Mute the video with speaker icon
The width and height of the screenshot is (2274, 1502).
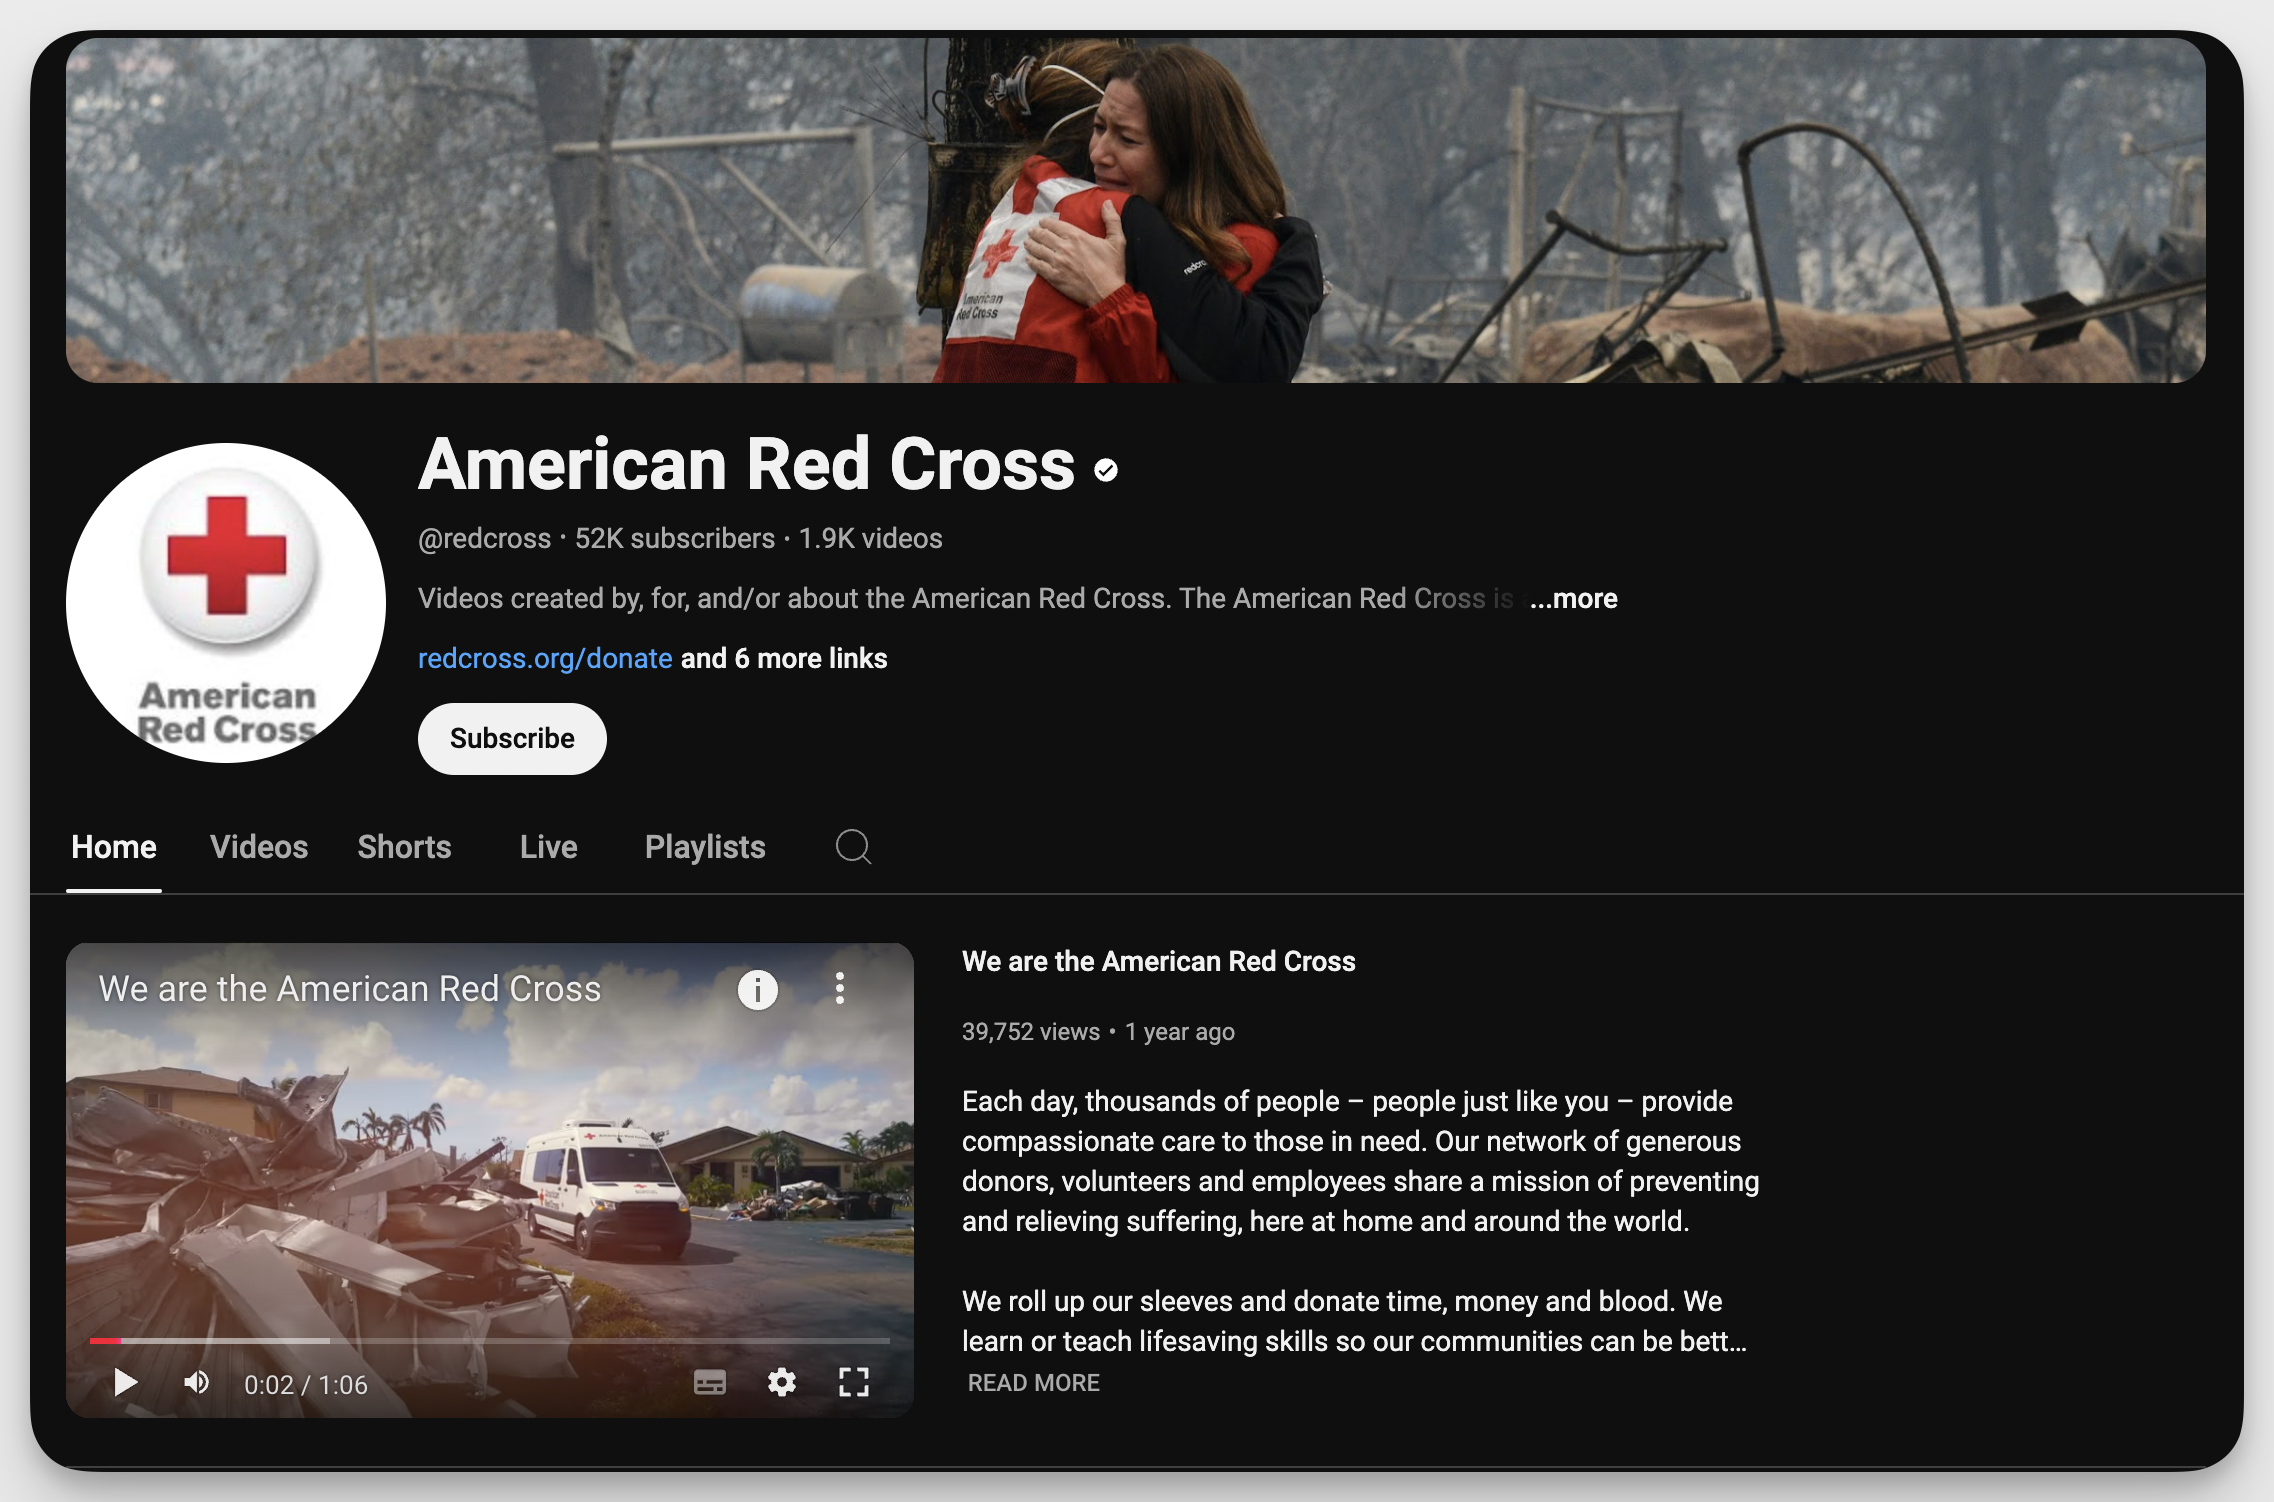click(197, 1383)
